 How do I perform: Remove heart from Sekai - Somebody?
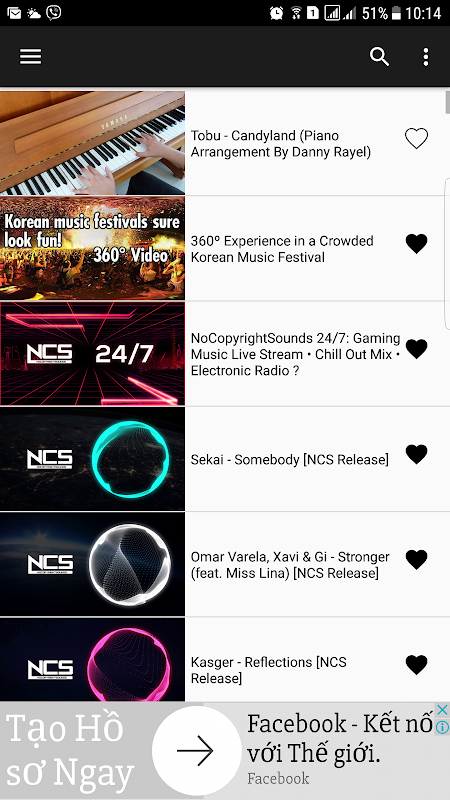416,454
